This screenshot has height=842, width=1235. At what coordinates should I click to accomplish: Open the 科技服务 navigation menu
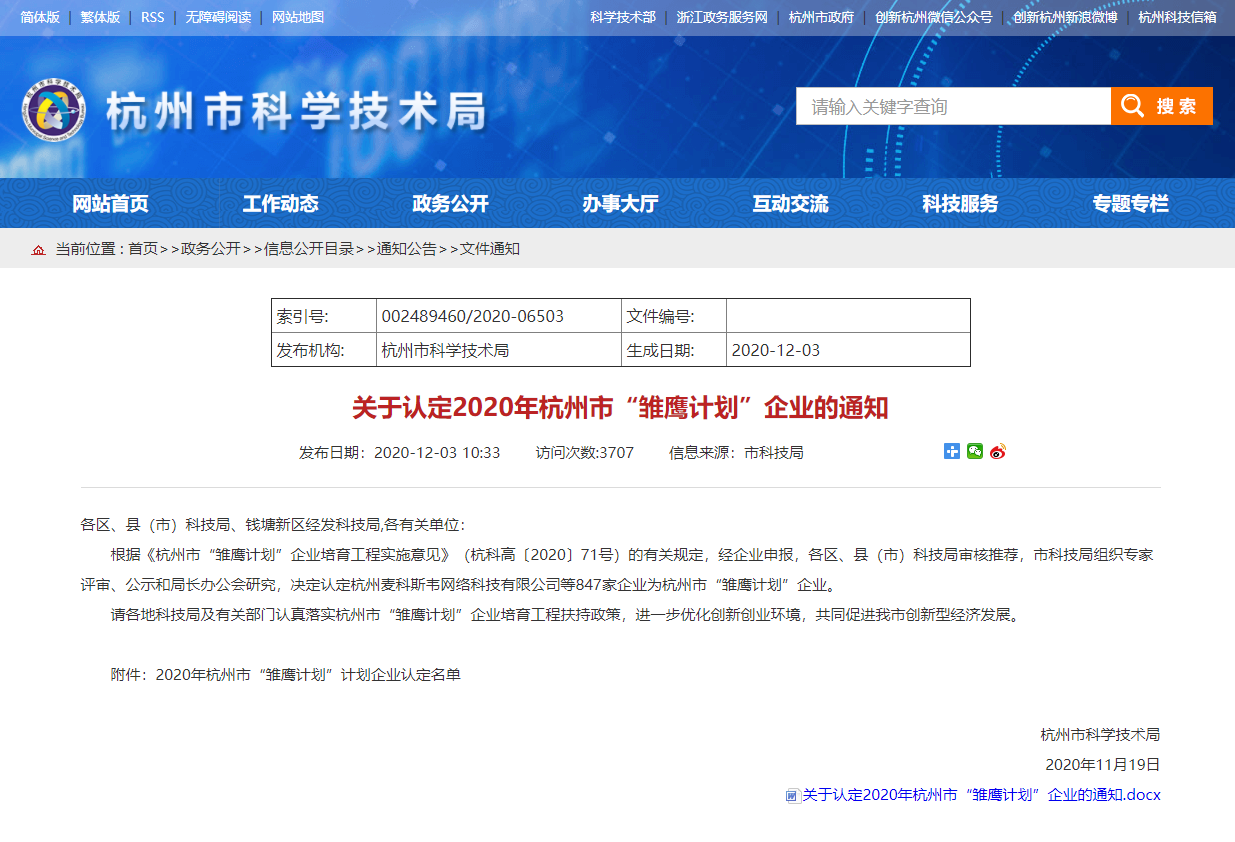pos(960,204)
